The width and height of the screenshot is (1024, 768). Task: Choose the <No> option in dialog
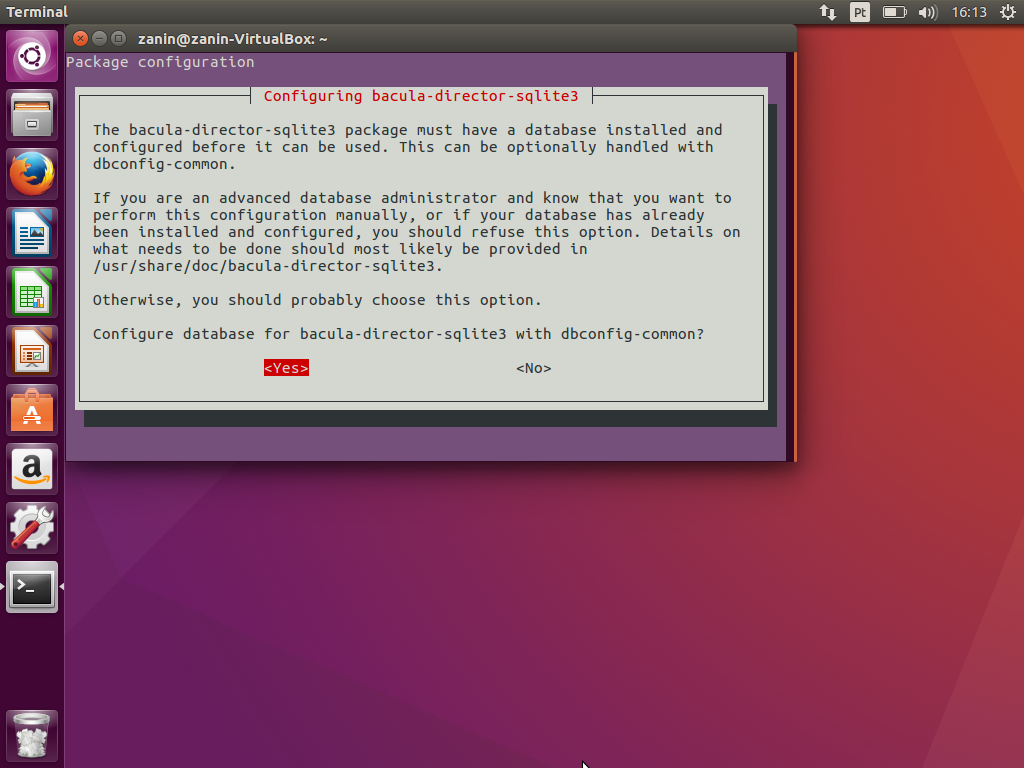(x=534, y=368)
